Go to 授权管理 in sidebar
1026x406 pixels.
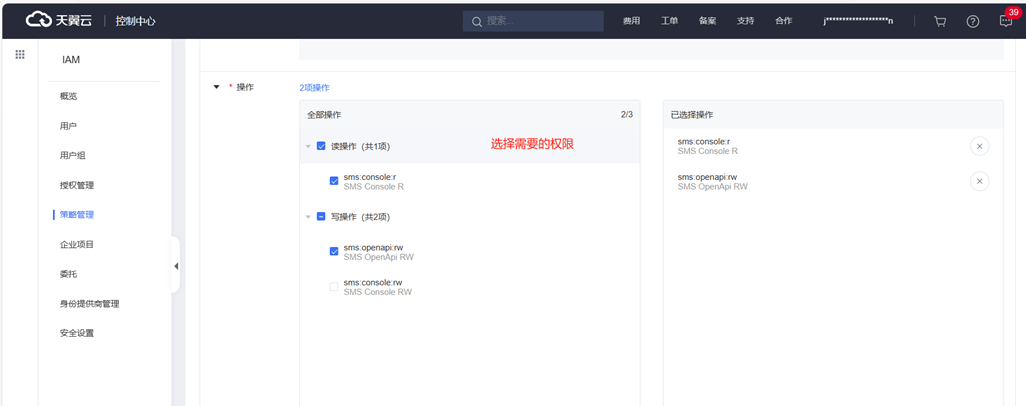(76, 185)
